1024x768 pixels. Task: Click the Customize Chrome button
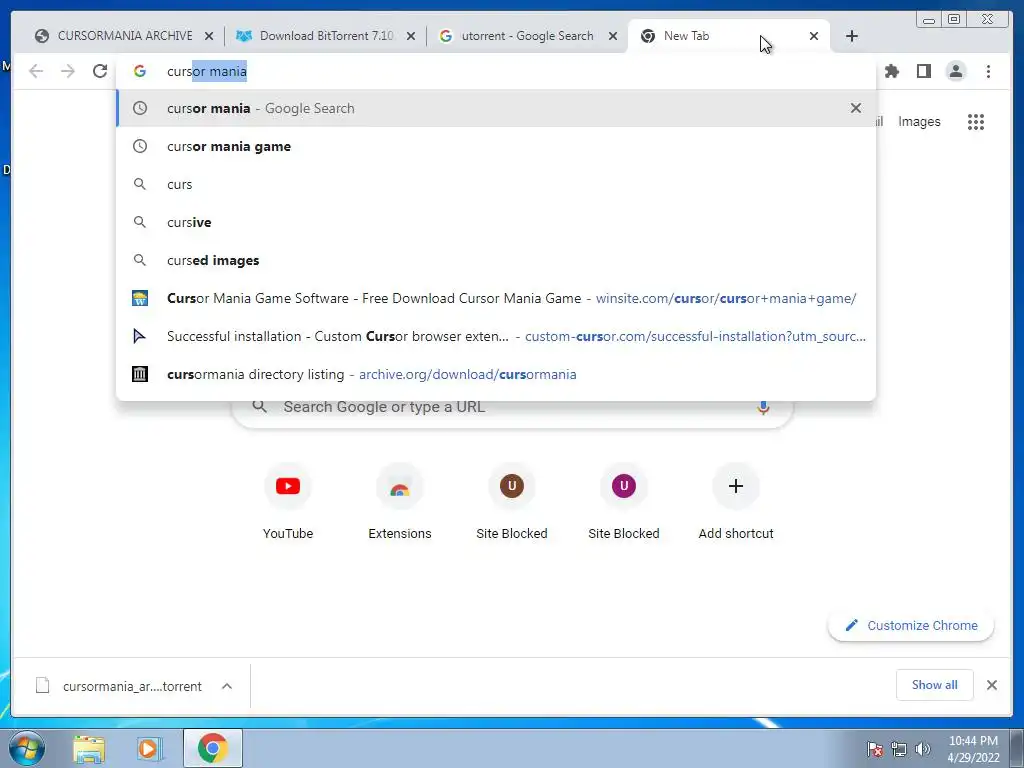(911, 625)
